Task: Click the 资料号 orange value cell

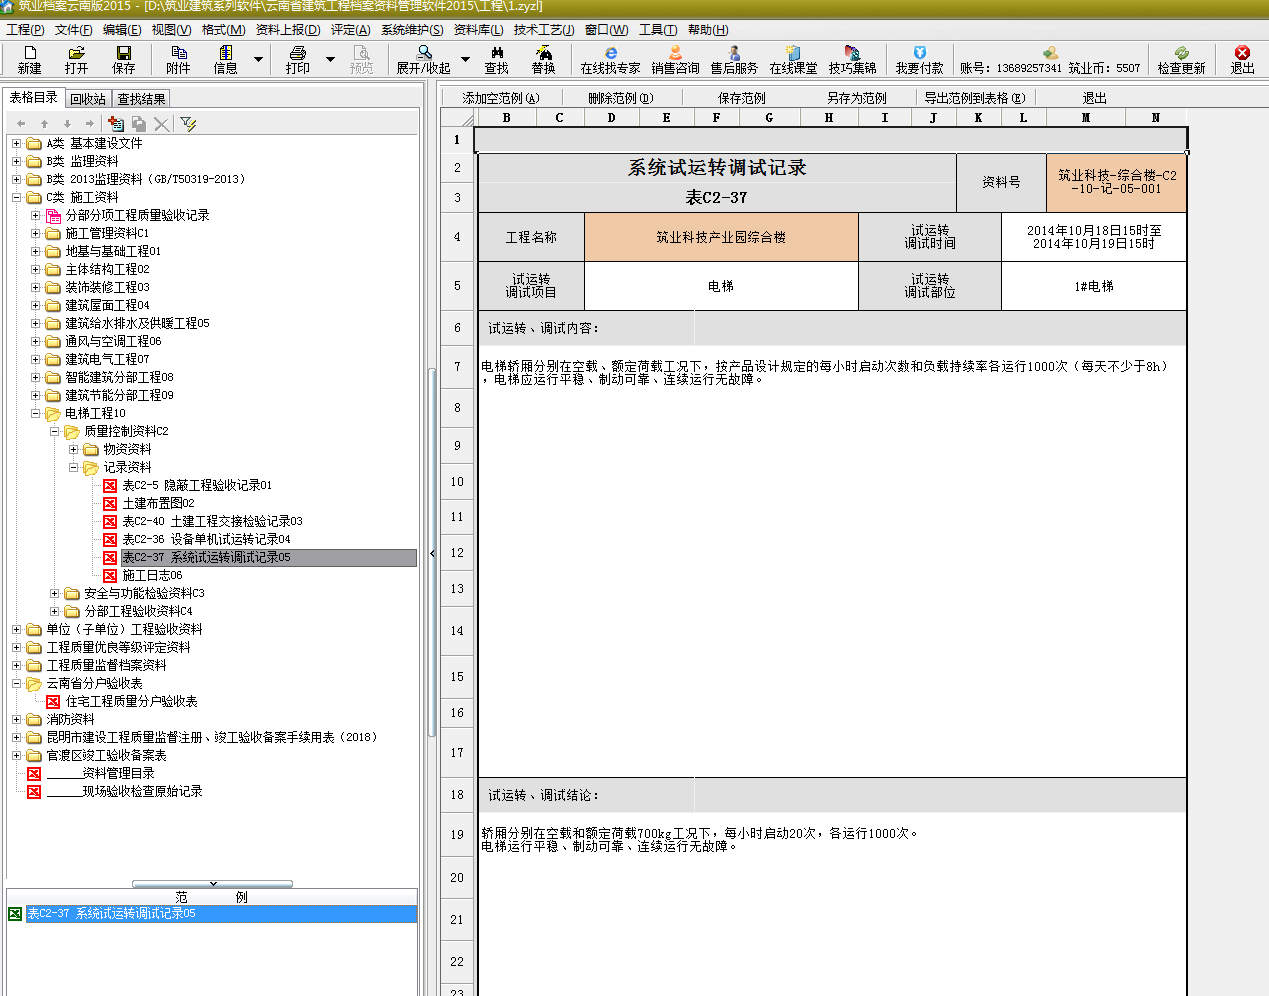Action: [x=1117, y=182]
